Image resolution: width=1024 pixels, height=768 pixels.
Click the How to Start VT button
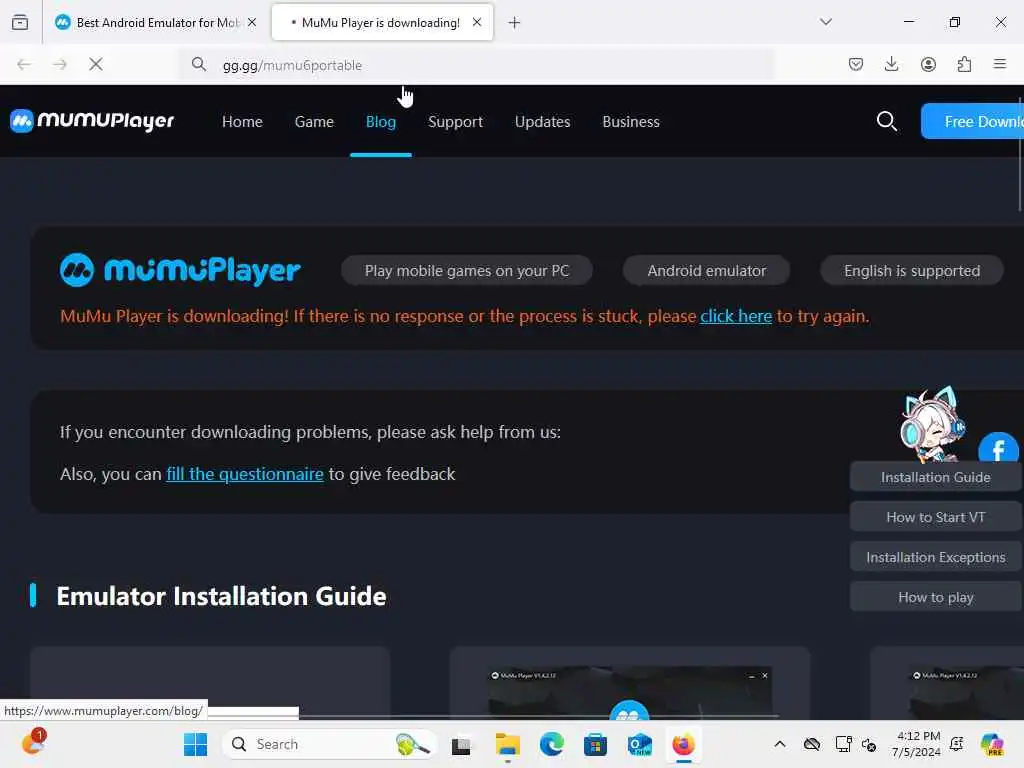(x=935, y=517)
